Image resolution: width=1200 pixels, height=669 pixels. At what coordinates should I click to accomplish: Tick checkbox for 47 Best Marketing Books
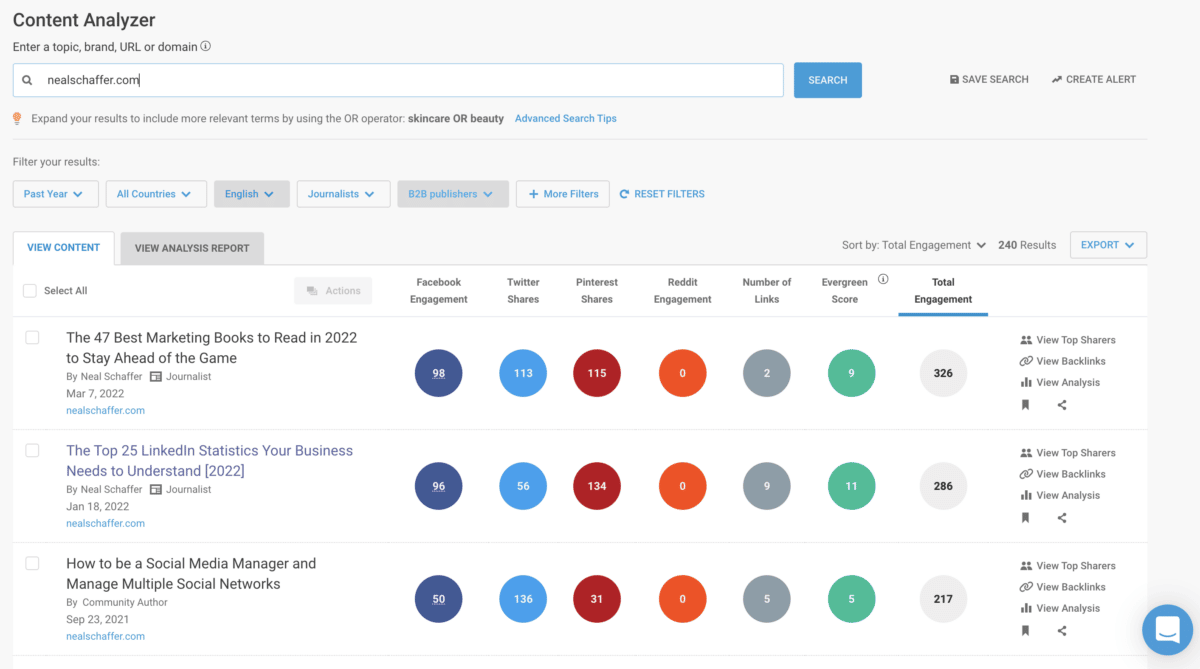point(32,338)
